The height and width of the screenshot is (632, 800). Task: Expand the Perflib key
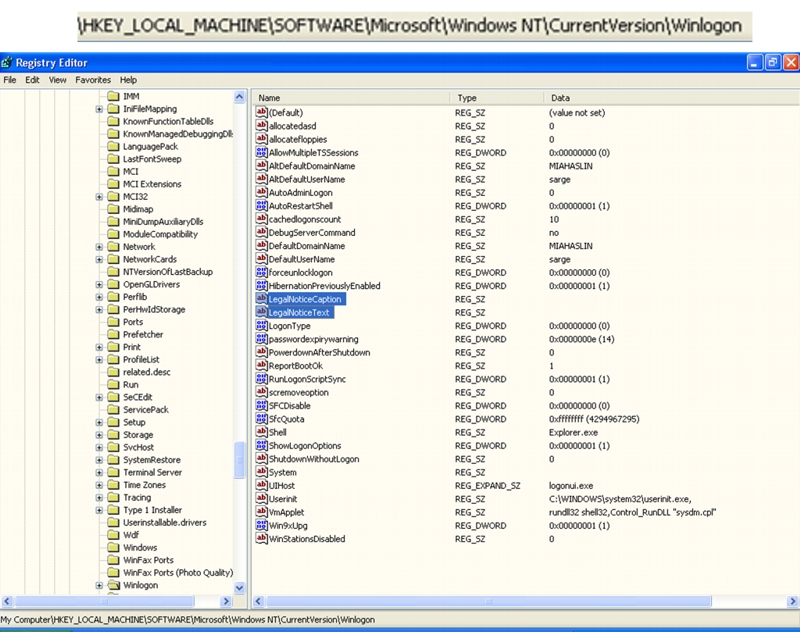[x=99, y=297]
